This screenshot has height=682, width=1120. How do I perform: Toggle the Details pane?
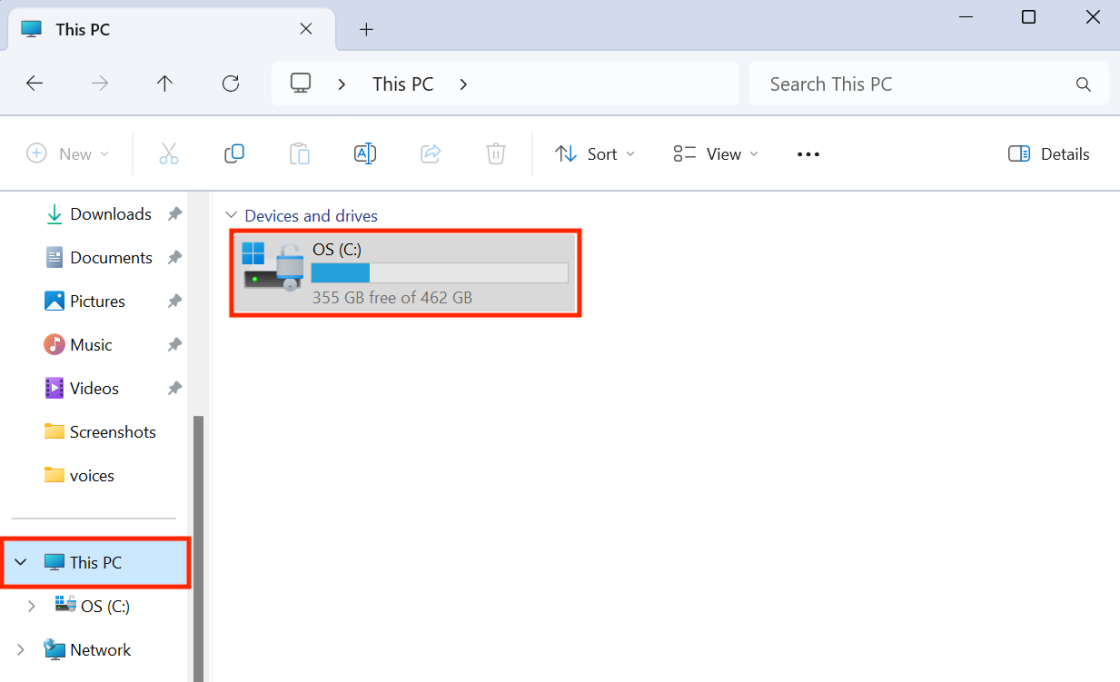pyautogui.click(x=1048, y=153)
